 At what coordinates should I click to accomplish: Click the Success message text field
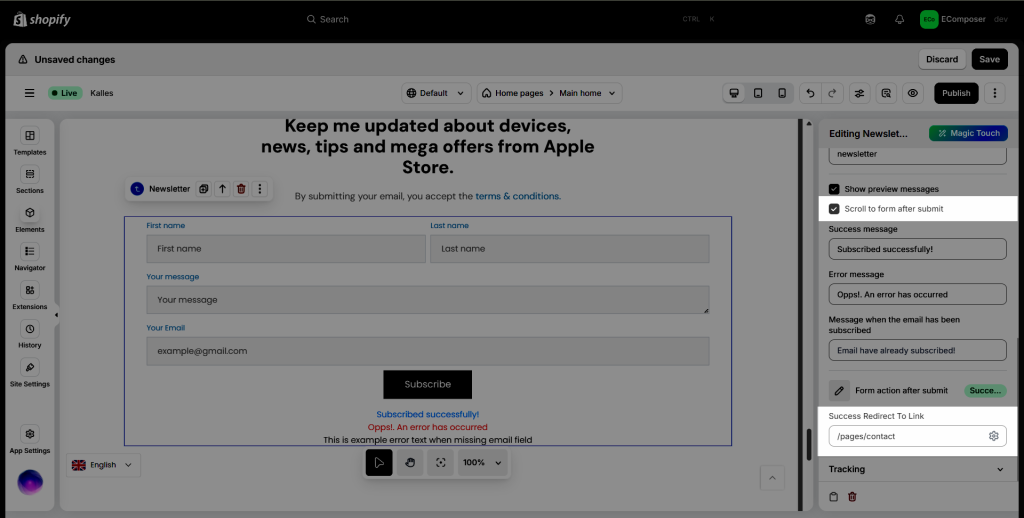click(917, 249)
